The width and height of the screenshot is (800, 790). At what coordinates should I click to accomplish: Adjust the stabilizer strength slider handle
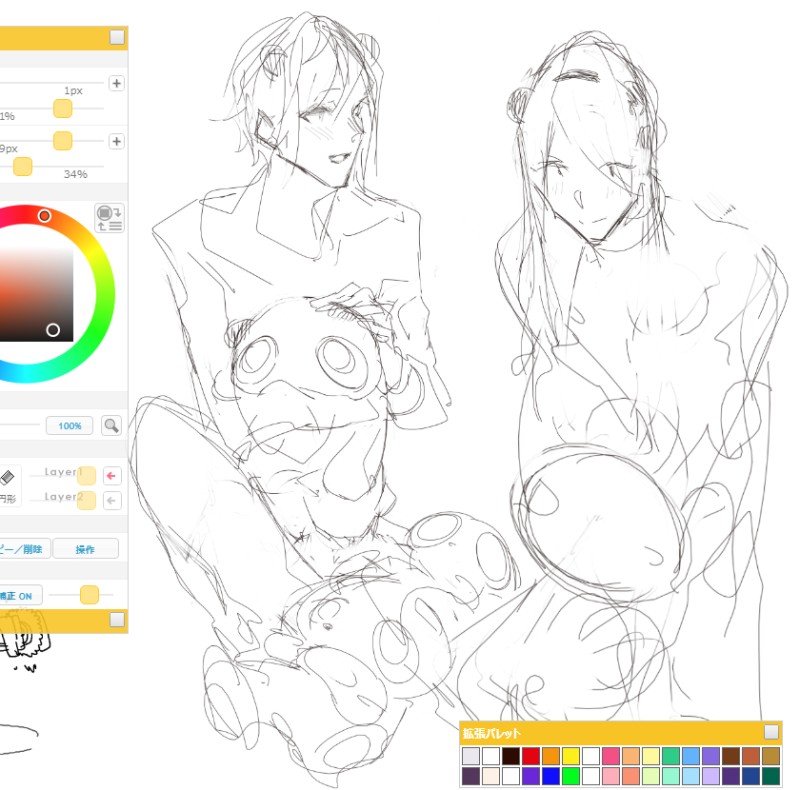coord(89,595)
